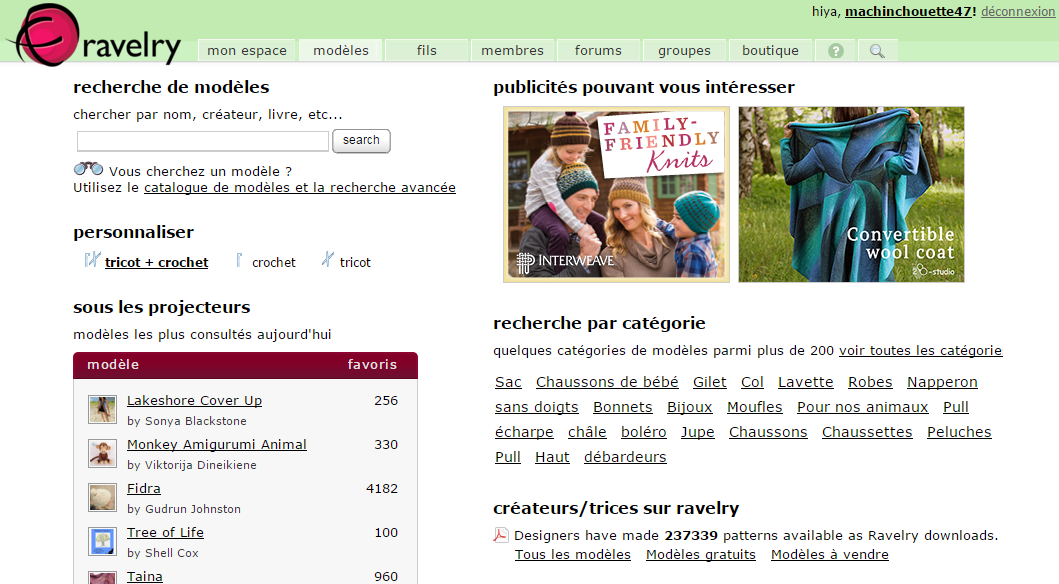Screen dimensions: 1059x584
Task: Browse the Chaussons category
Action: point(768,432)
